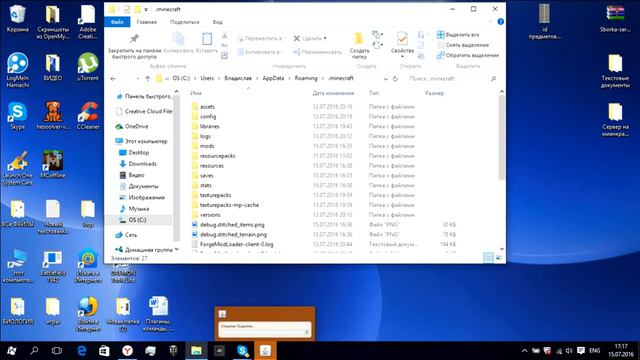
Task: Open the Поделиться ribbon tab
Action: click(184, 22)
